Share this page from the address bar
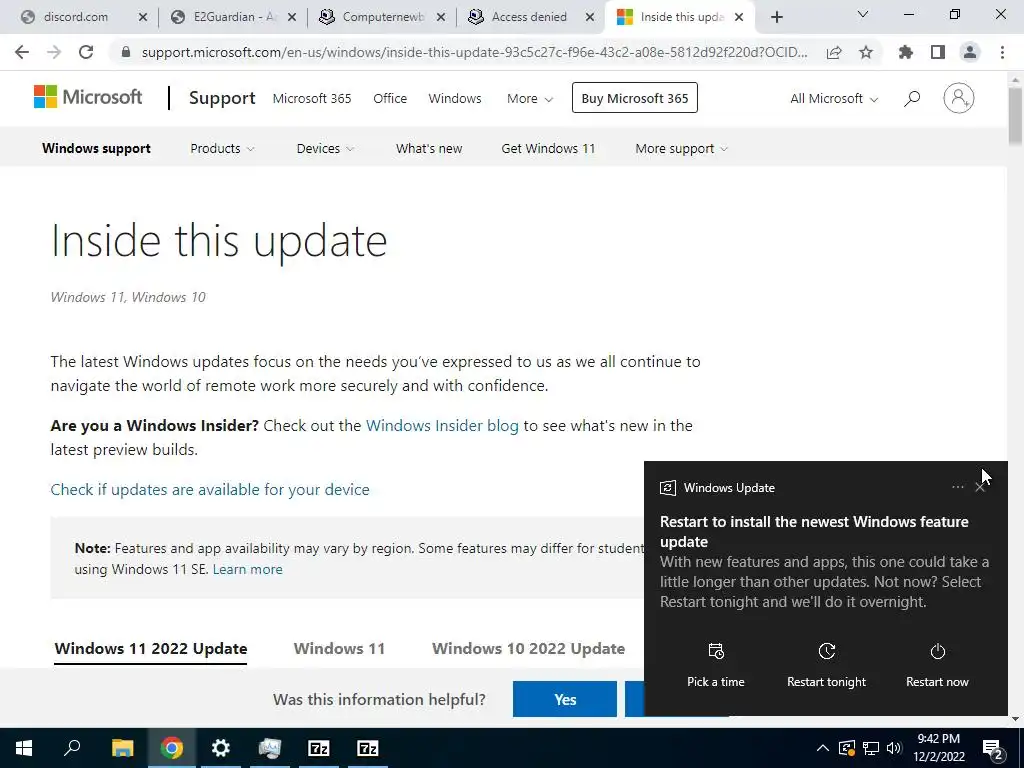 (833, 52)
